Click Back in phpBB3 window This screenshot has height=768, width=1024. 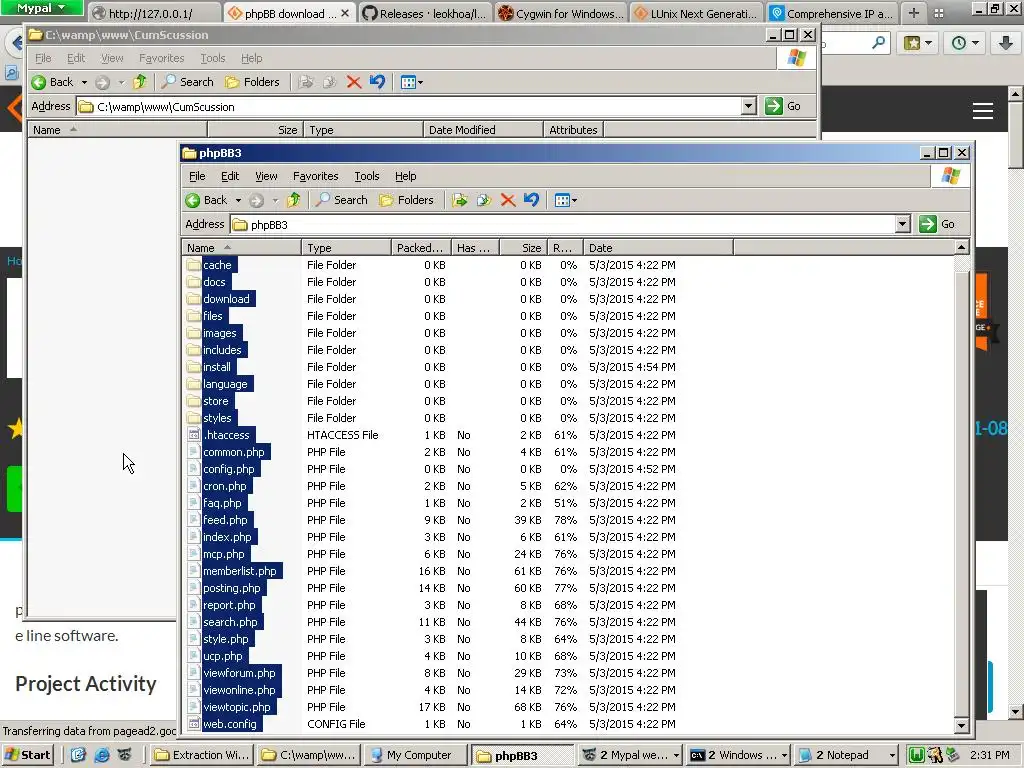(206, 200)
